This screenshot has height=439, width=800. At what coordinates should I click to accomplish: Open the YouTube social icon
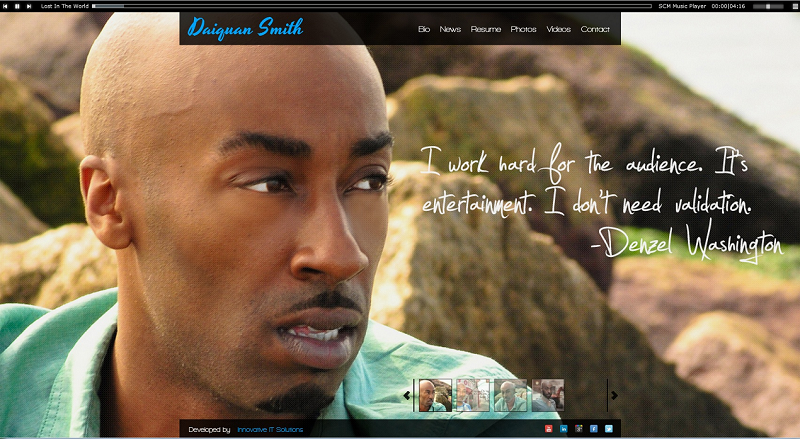[548, 429]
